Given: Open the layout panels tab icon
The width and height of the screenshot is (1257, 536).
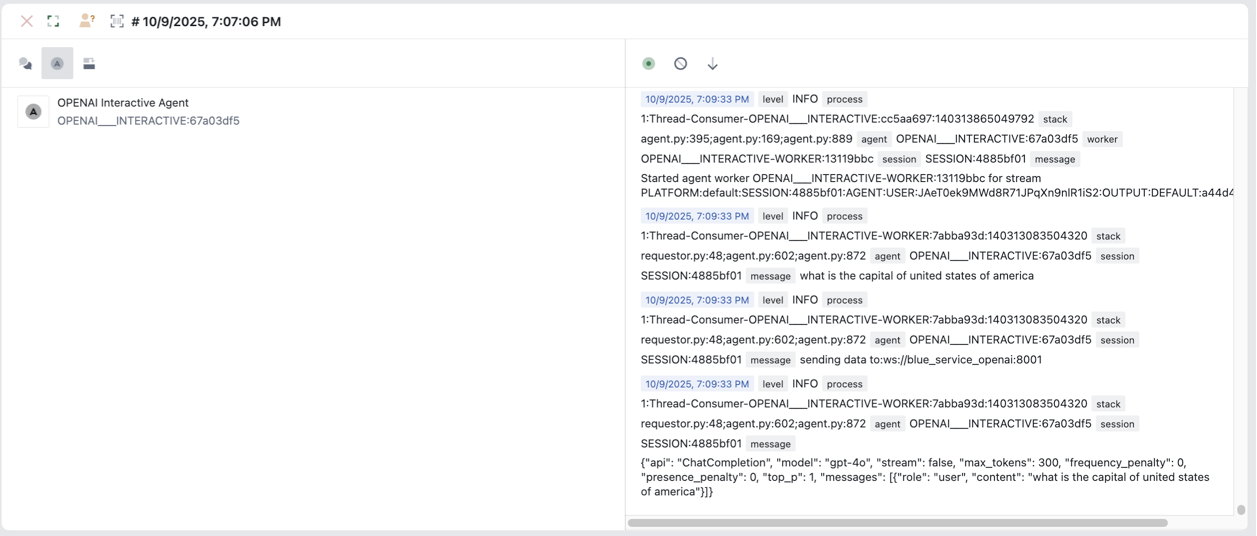Looking at the screenshot, I should (x=89, y=63).
